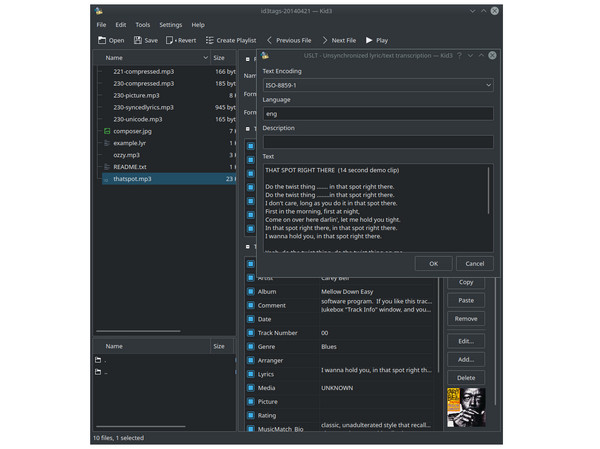
Task: Click the Delete frame button
Action: (466, 378)
